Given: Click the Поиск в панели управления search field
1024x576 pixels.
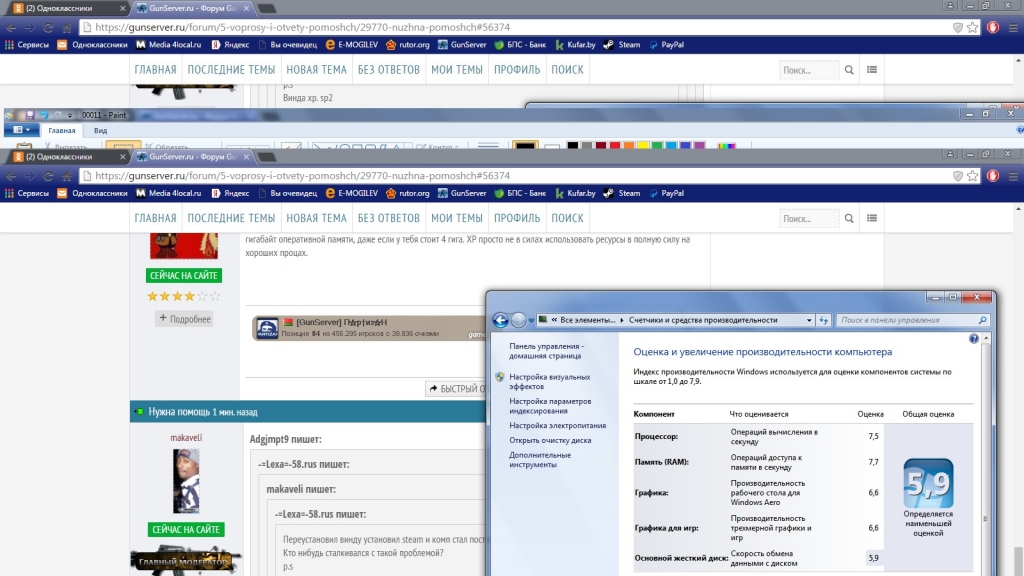Looking at the screenshot, I should coord(905,320).
